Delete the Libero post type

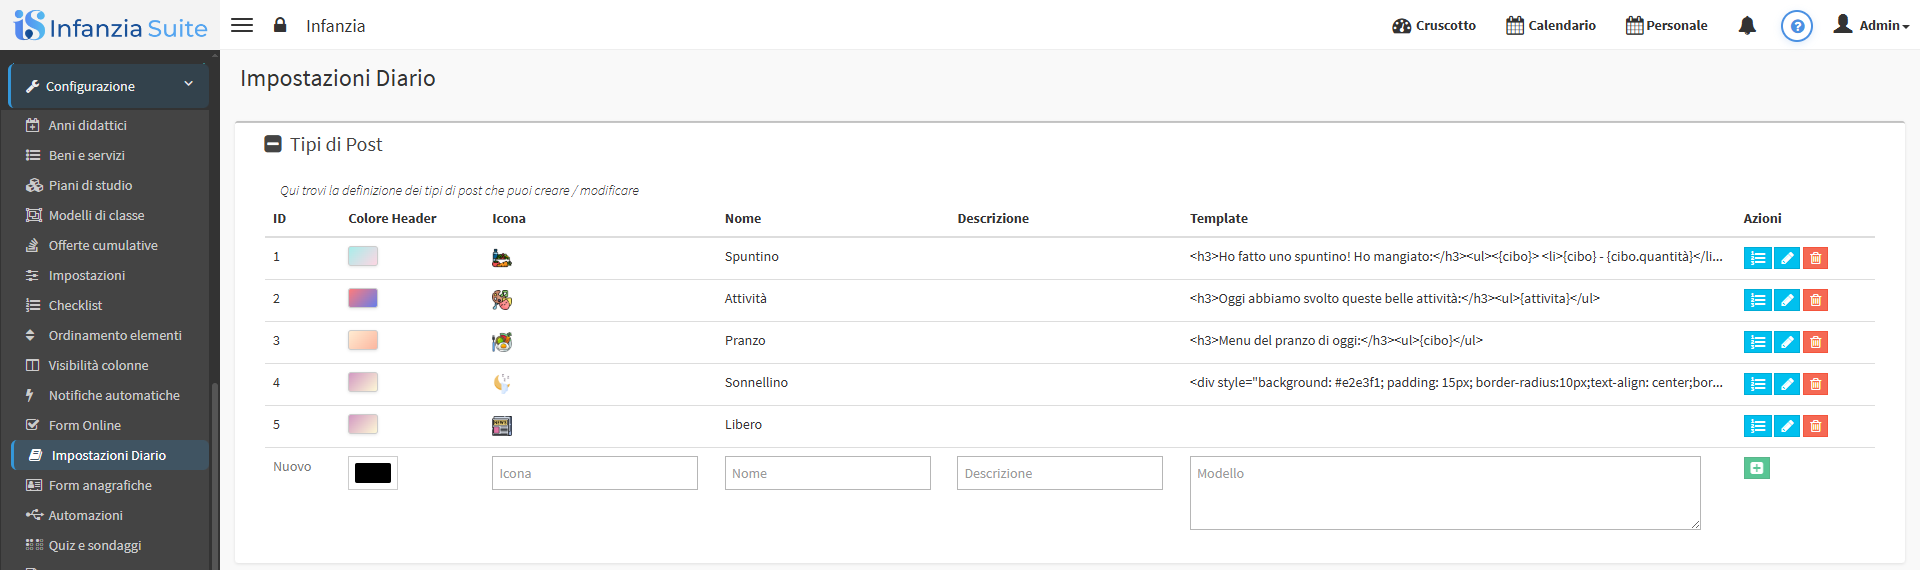click(x=1815, y=426)
